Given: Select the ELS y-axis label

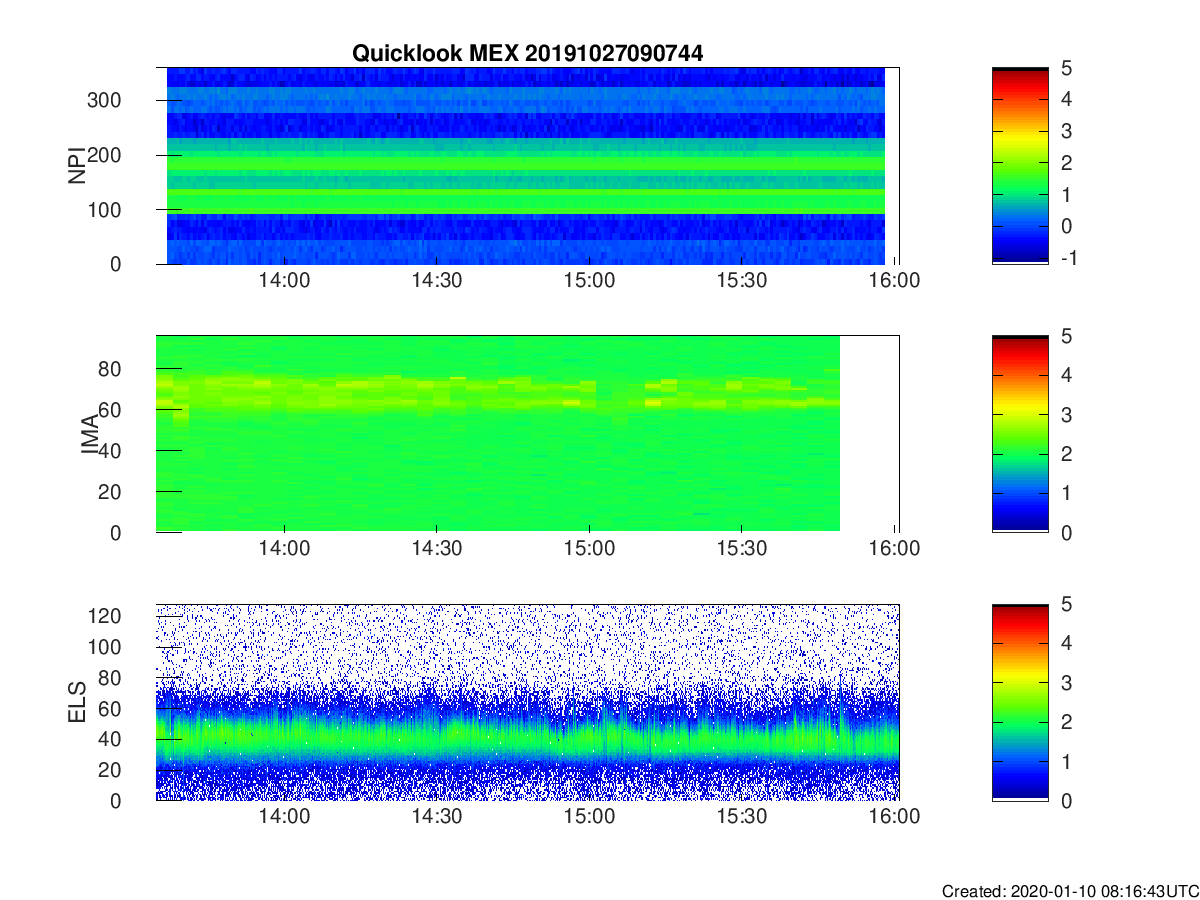Looking at the screenshot, I should 75,702.
